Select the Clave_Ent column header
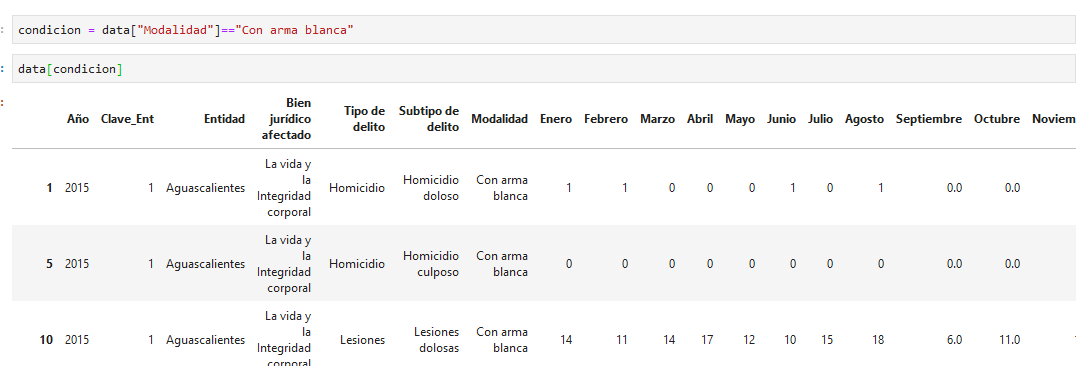This screenshot has width=1076, height=366. [127, 119]
